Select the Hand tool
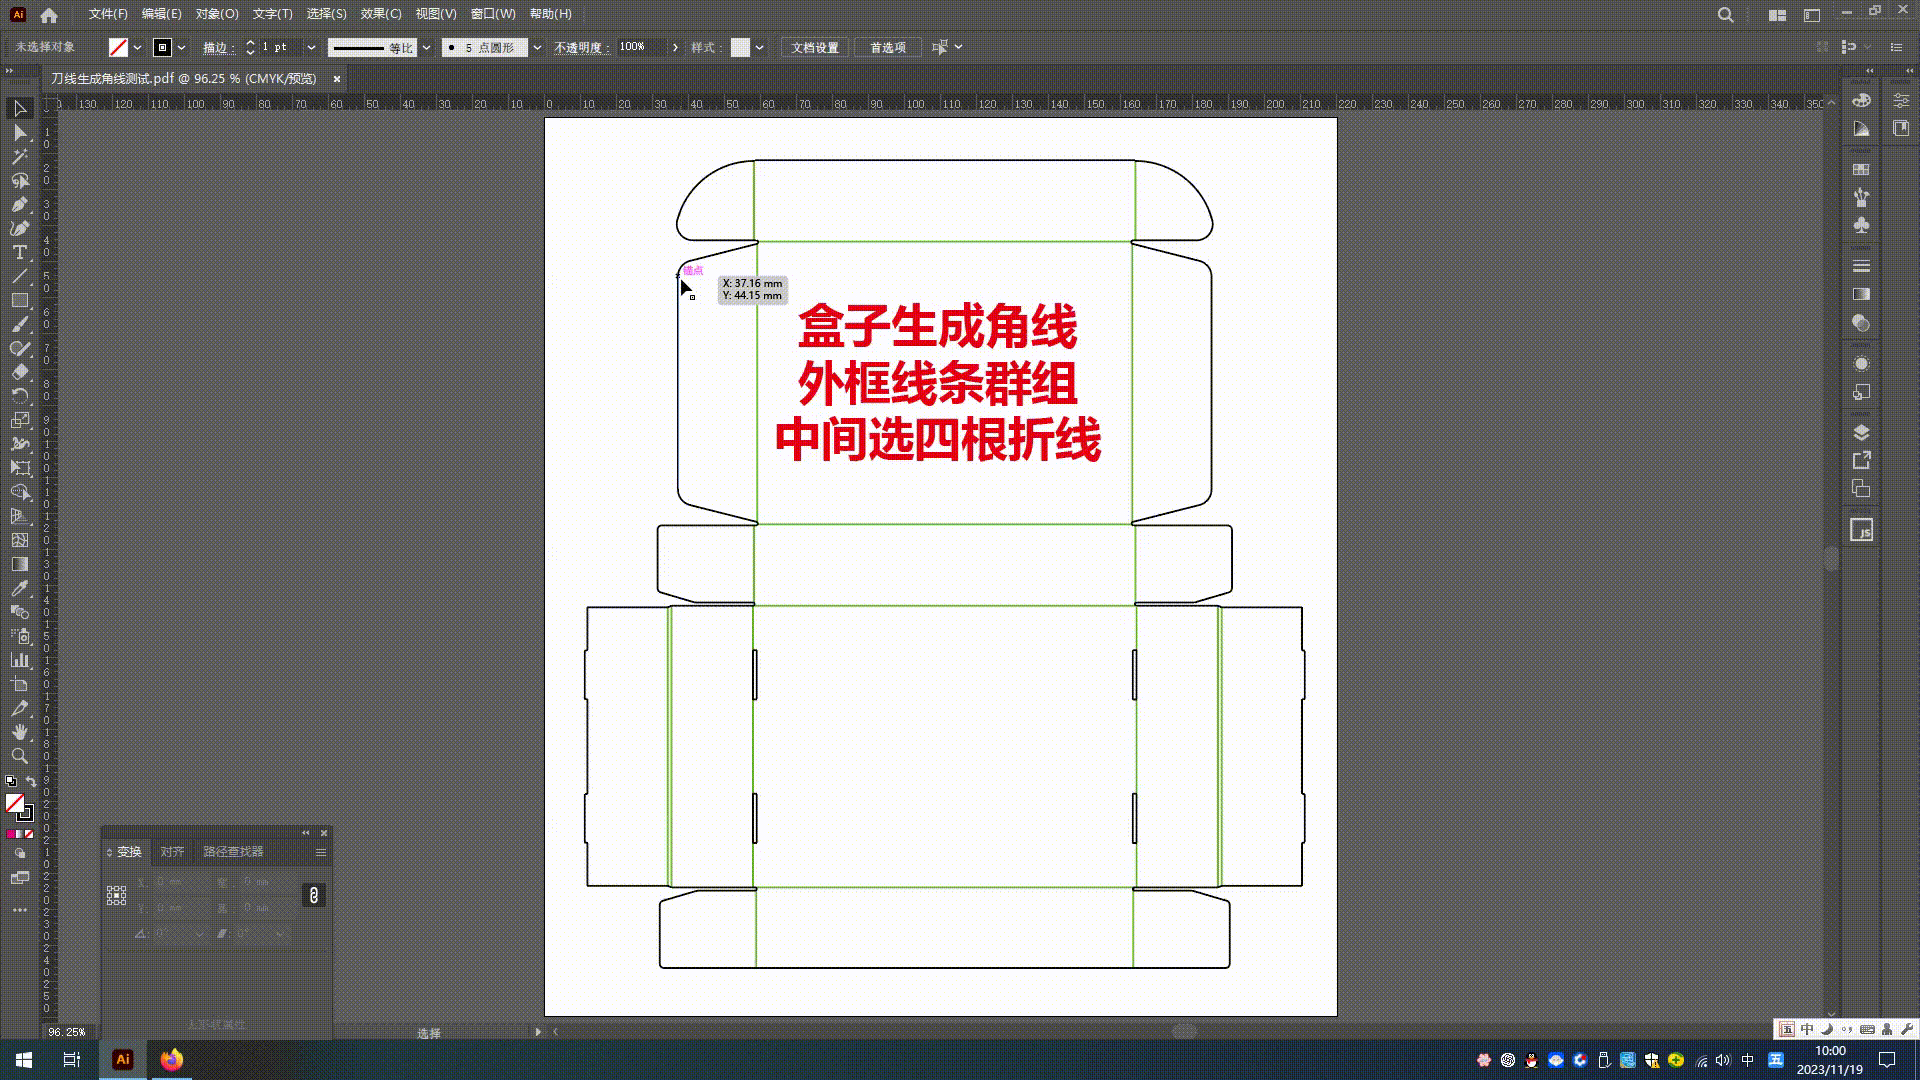1920x1080 pixels. (x=20, y=732)
